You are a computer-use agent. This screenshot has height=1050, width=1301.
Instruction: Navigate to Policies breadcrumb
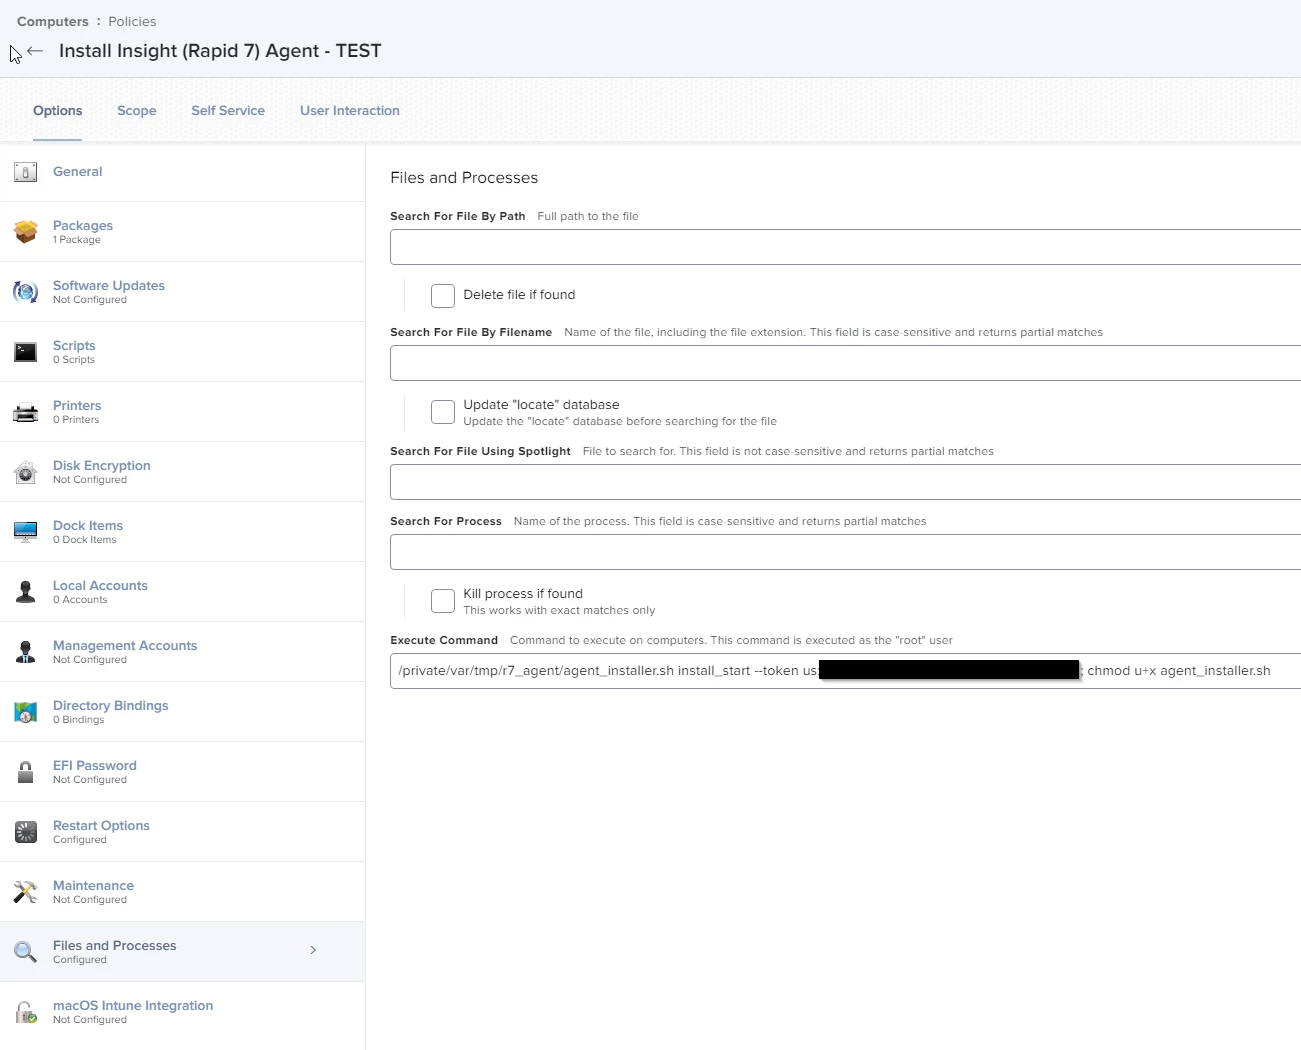coord(132,22)
